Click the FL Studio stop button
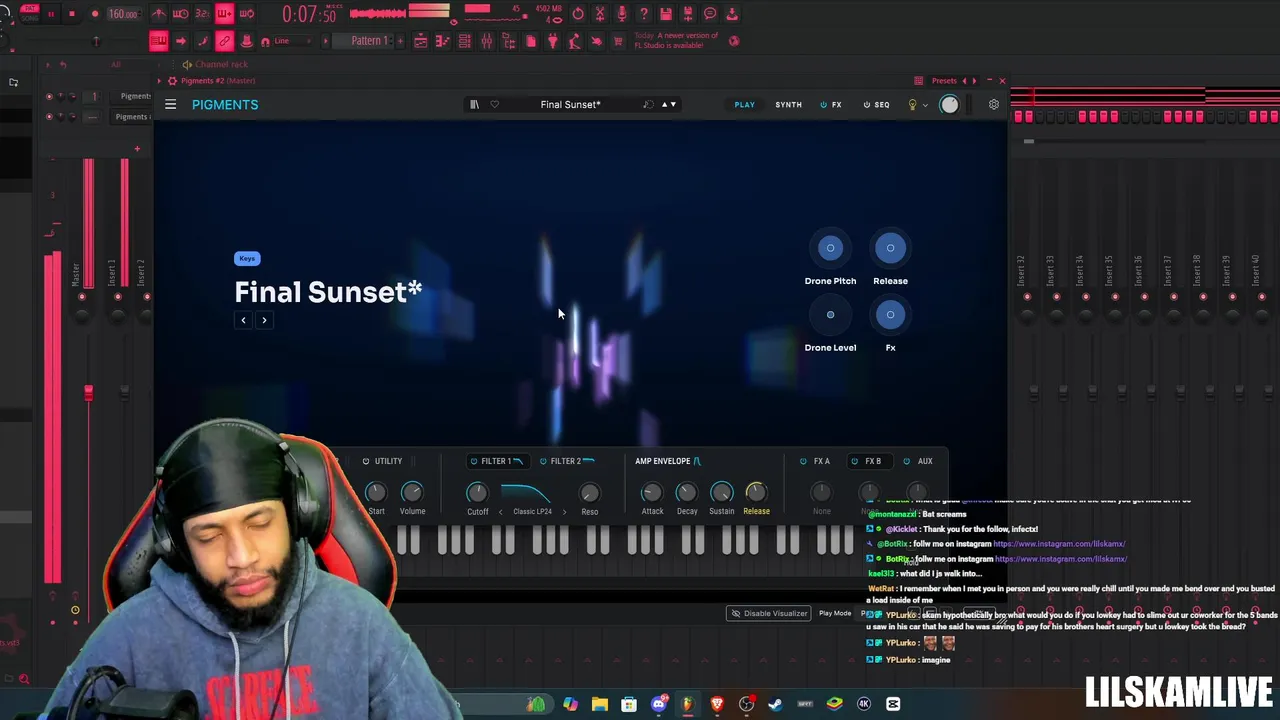This screenshot has width=1280, height=720. point(72,14)
